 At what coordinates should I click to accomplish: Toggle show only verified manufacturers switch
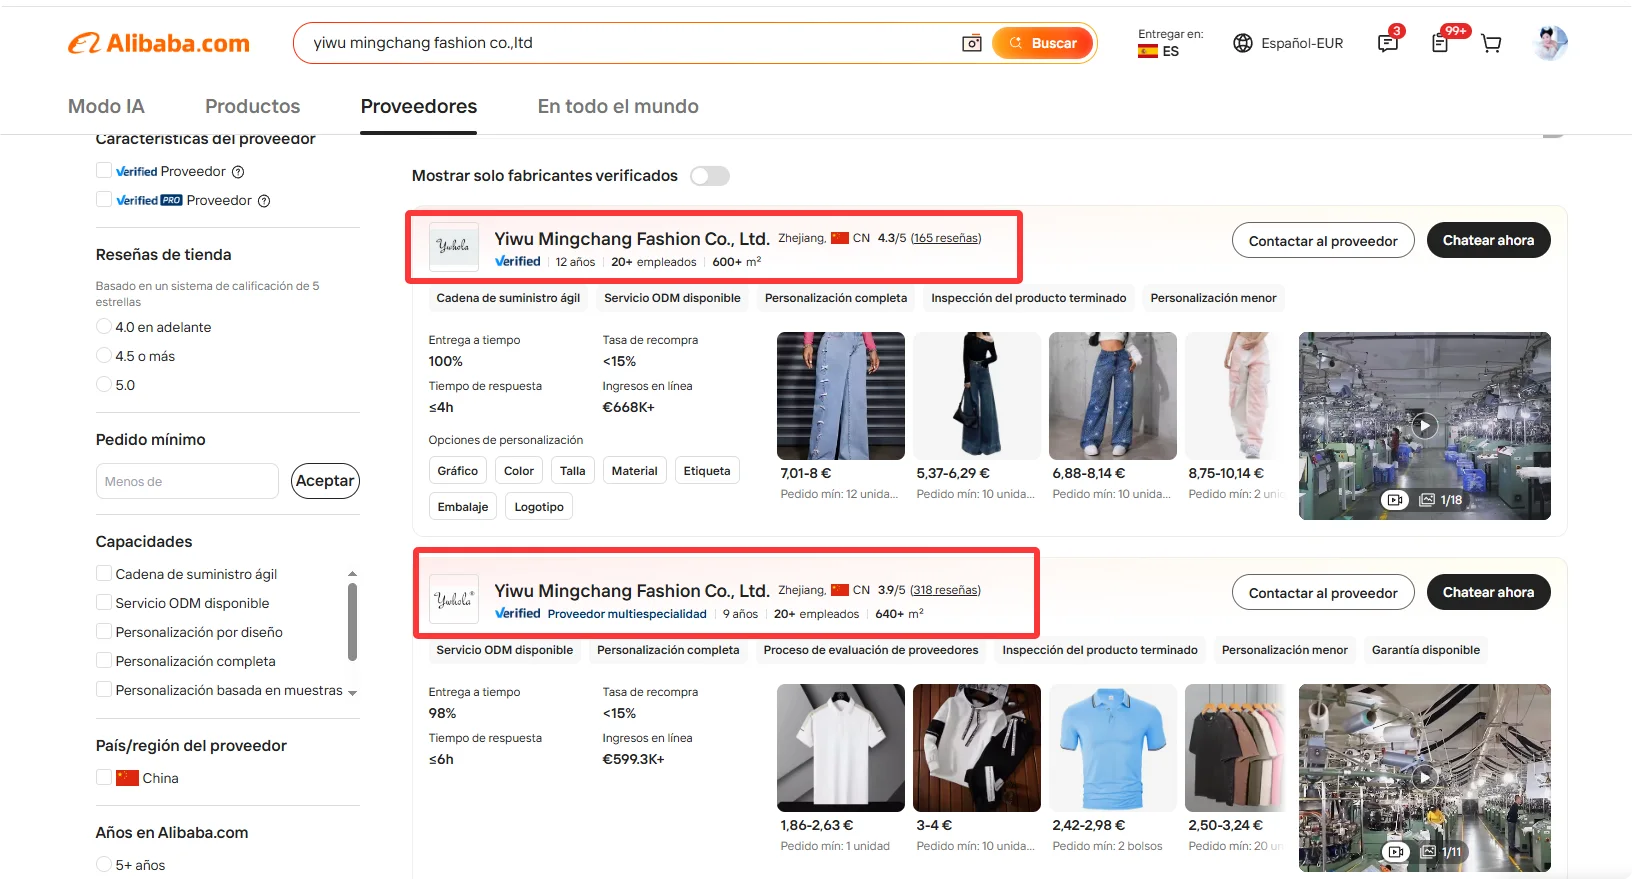[x=710, y=176]
